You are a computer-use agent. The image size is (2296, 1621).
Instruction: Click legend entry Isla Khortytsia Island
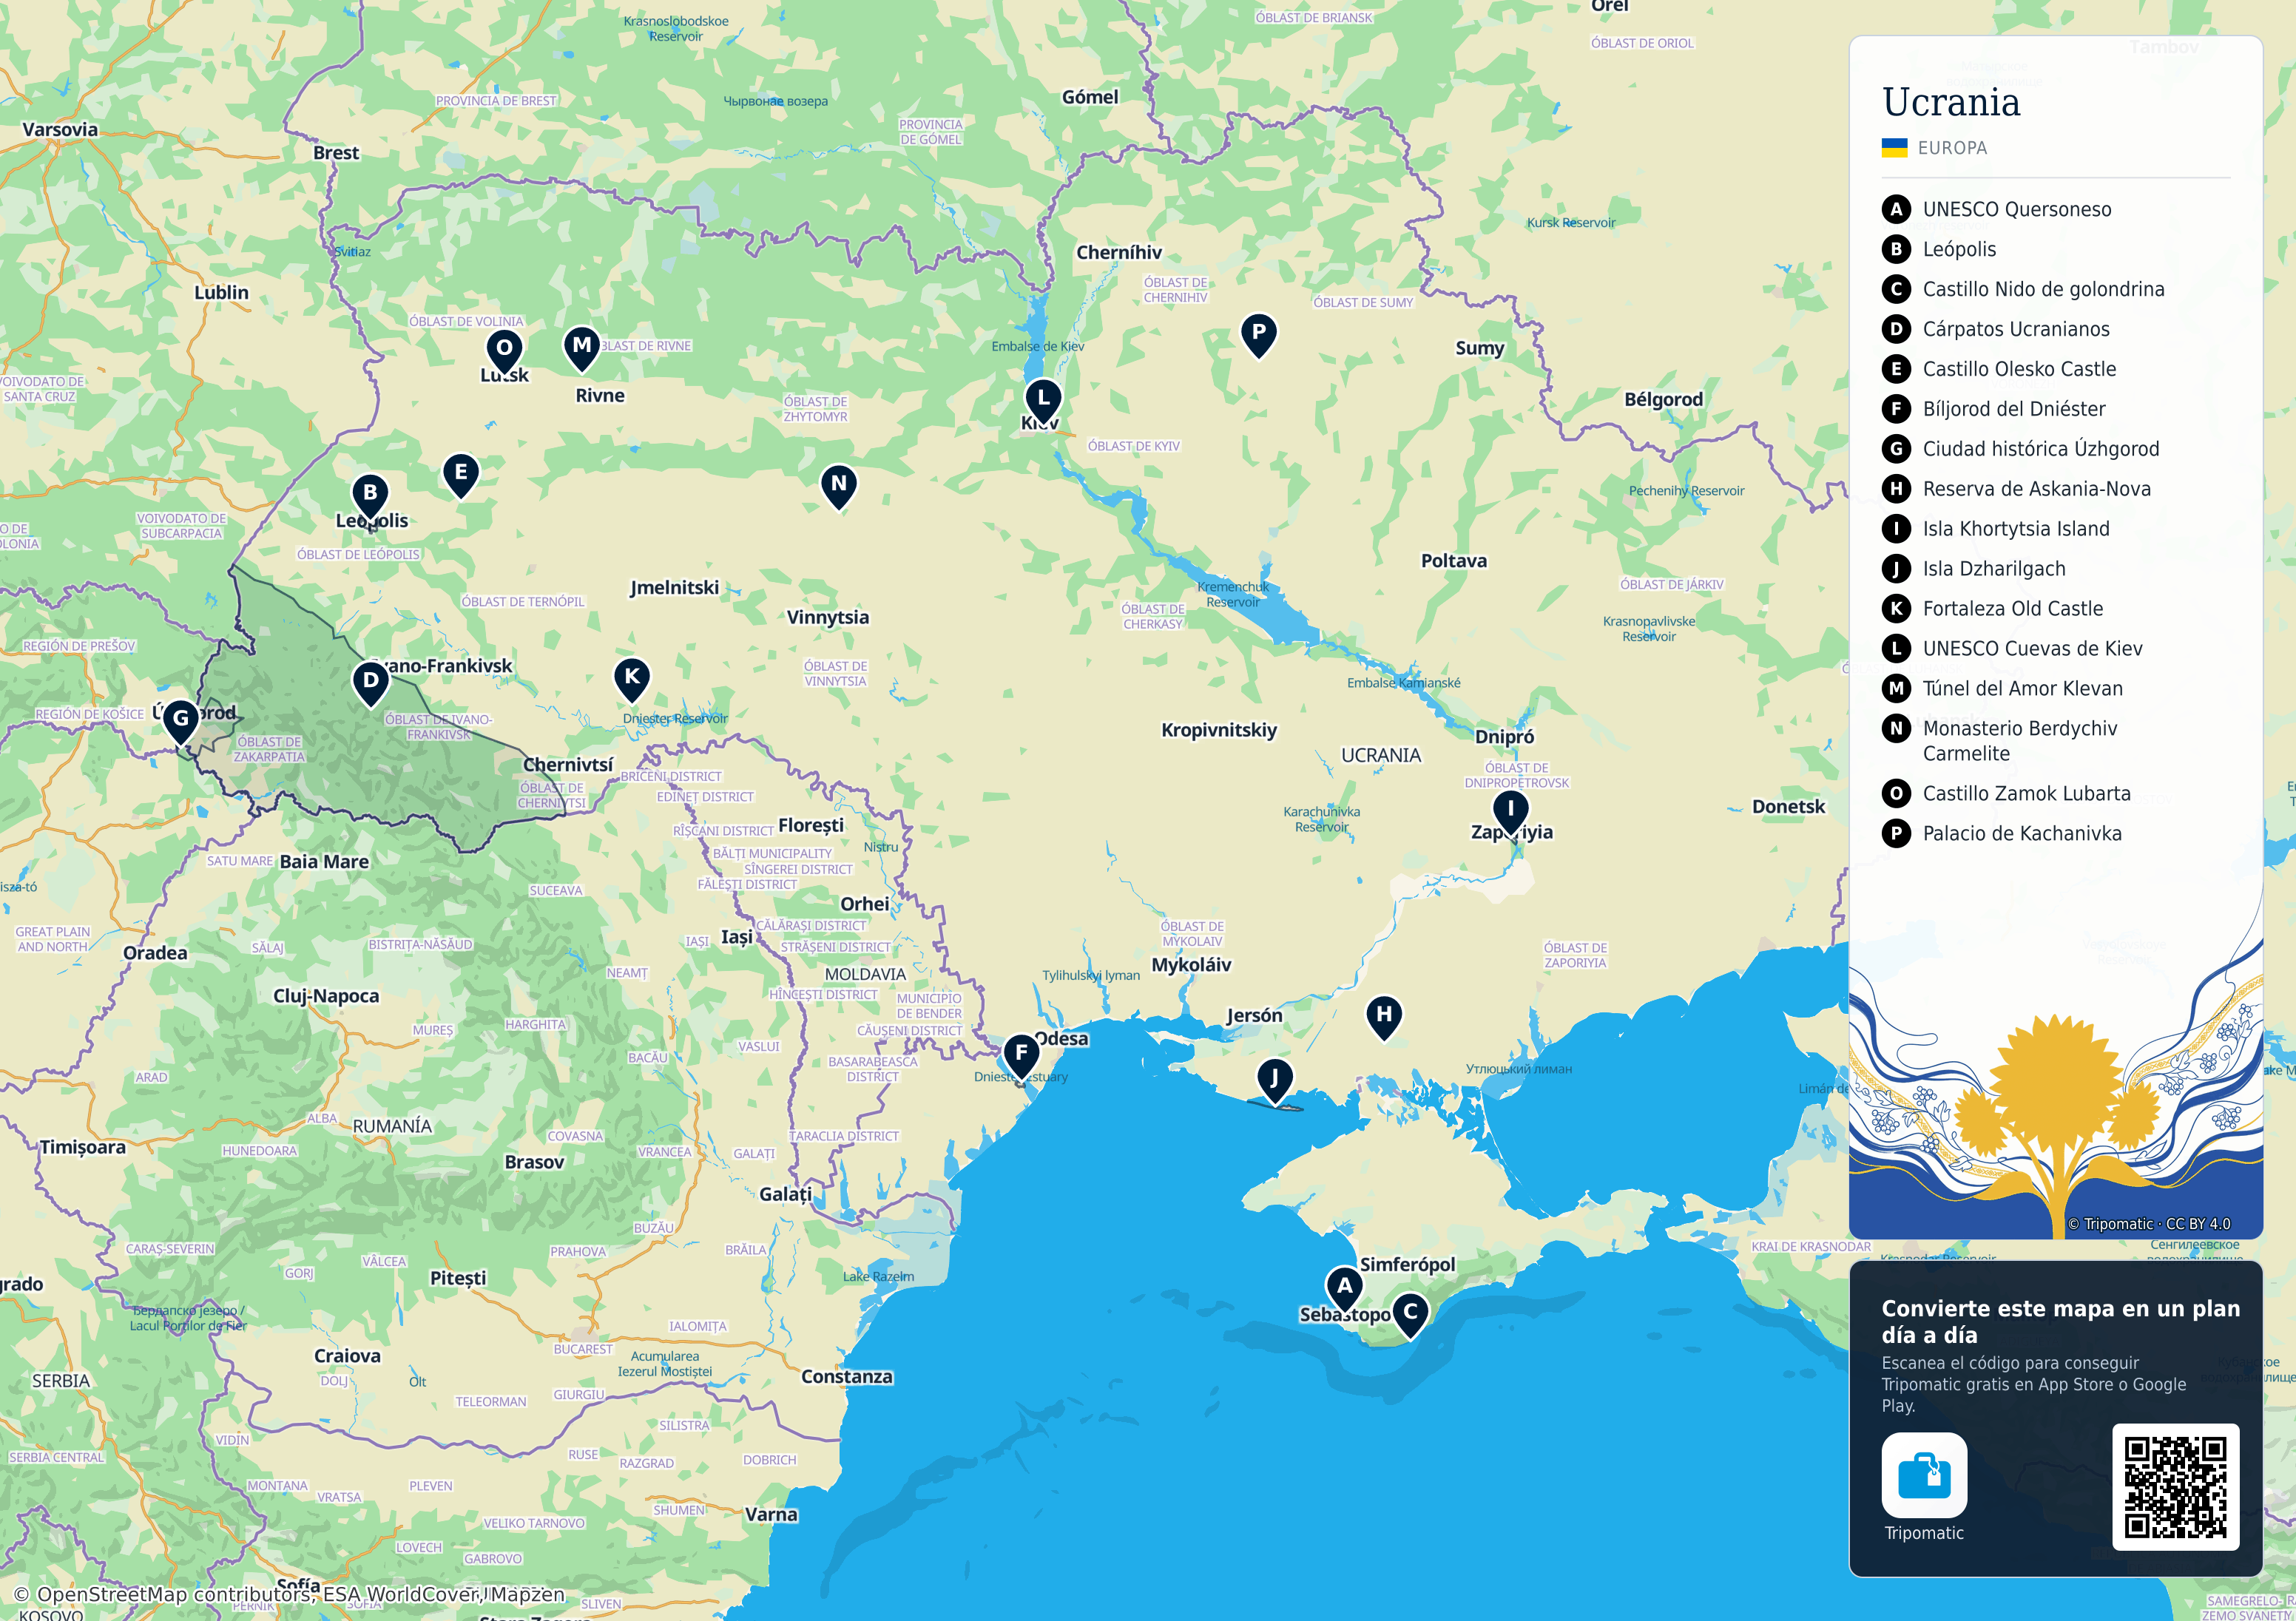tap(2016, 529)
